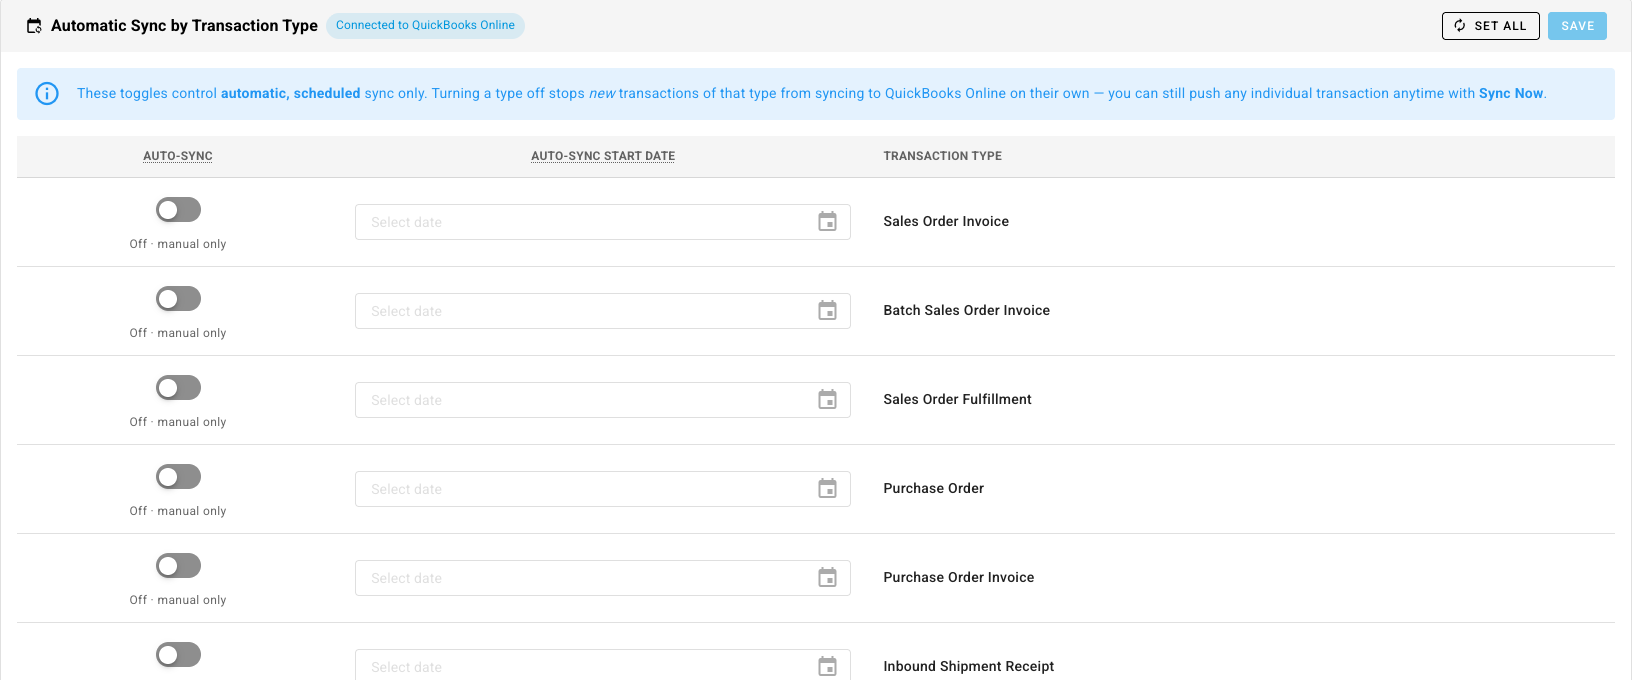The width and height of the screenshot is (1632, 680).
Task: Open the calendar picker for Sales Order Invoice
Action: (x=827, y=222)
